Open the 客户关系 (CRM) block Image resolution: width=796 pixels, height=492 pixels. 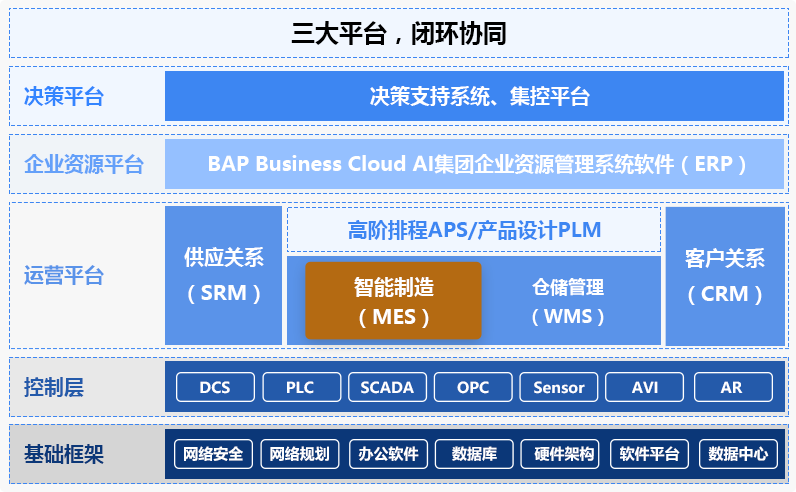coord(725,276)
